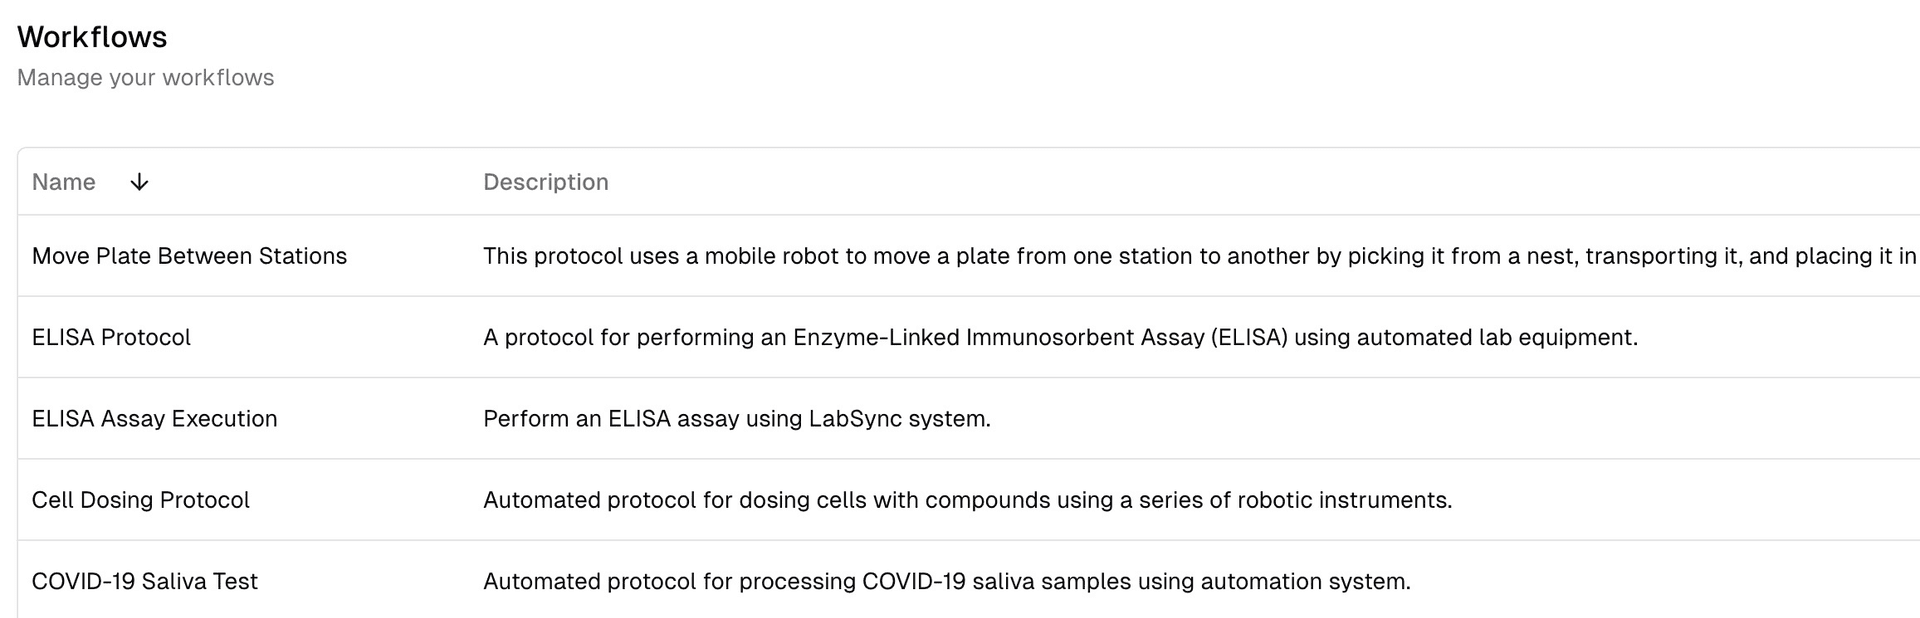Open the ELISA Protocol workflow
The height and width of the screenshot is (618, 1920).
[111, 337]
